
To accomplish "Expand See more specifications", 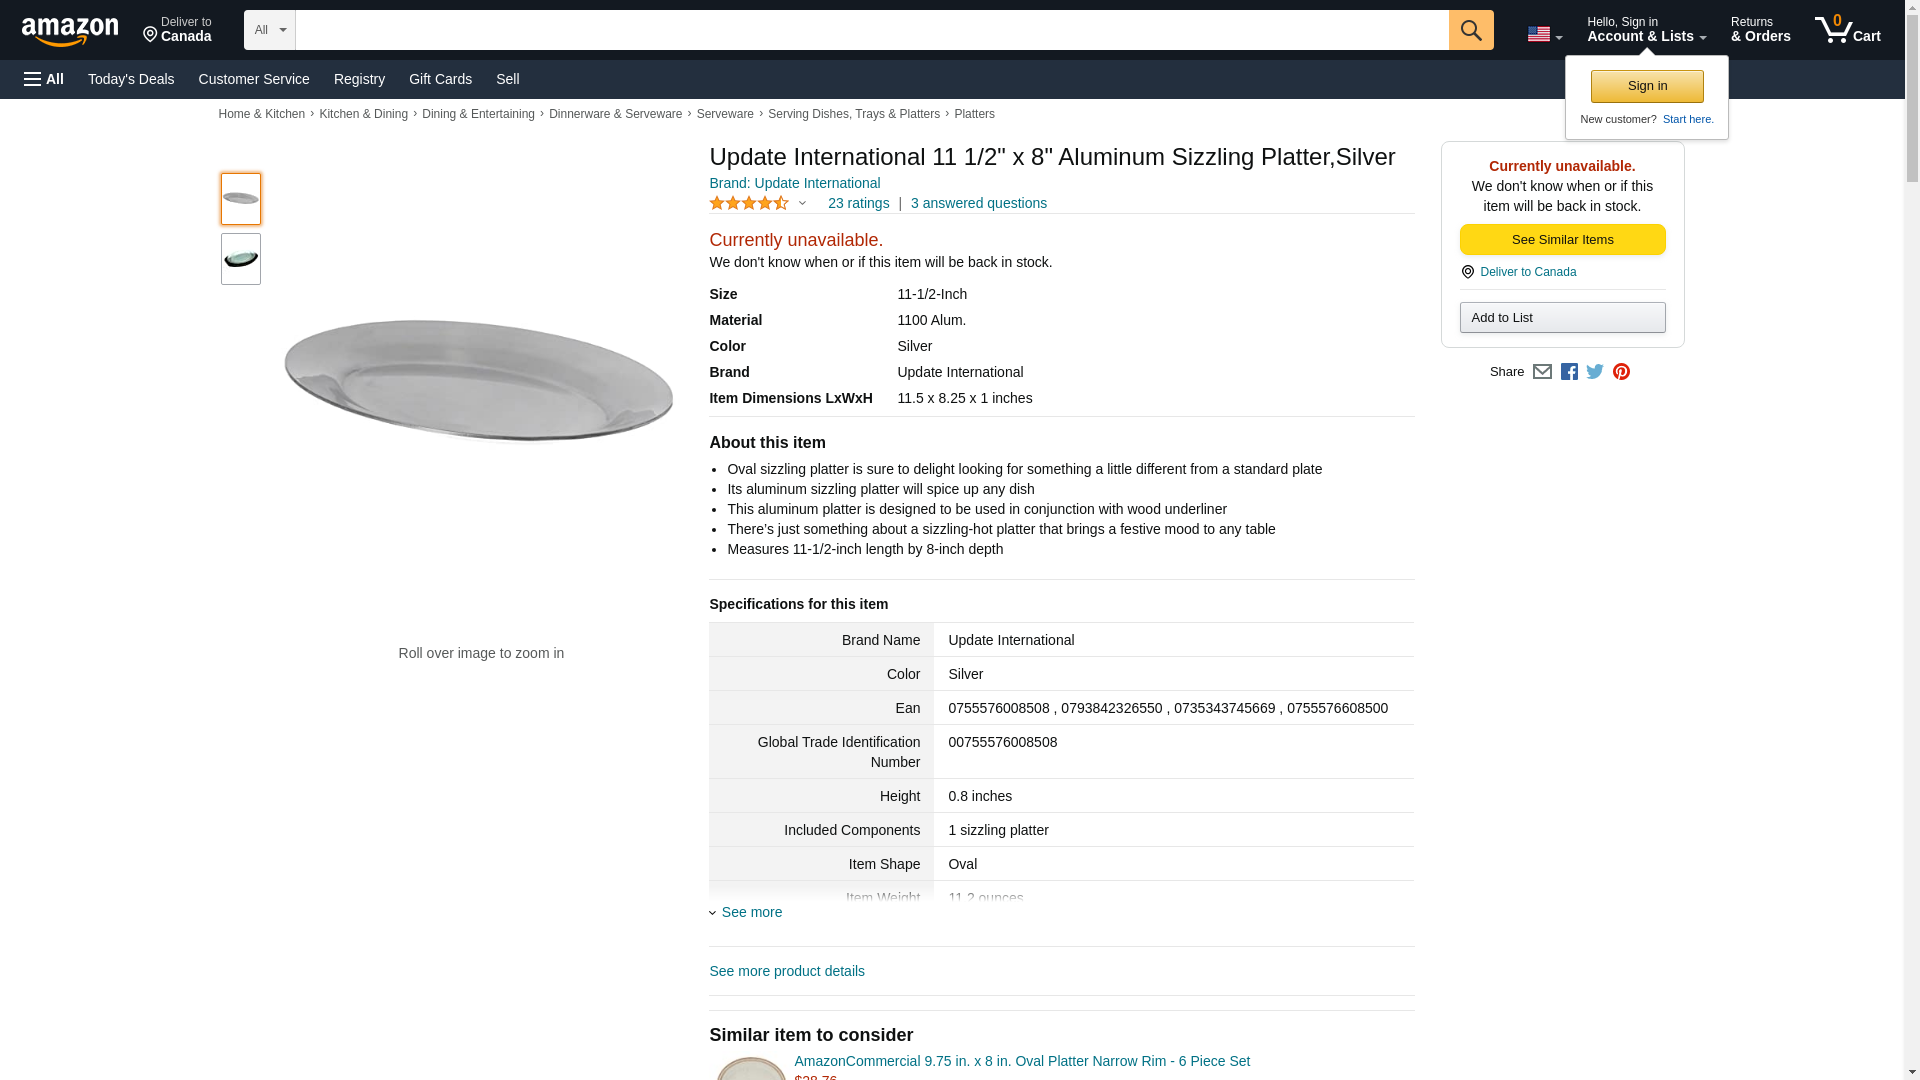I will (x=746, y=912).
